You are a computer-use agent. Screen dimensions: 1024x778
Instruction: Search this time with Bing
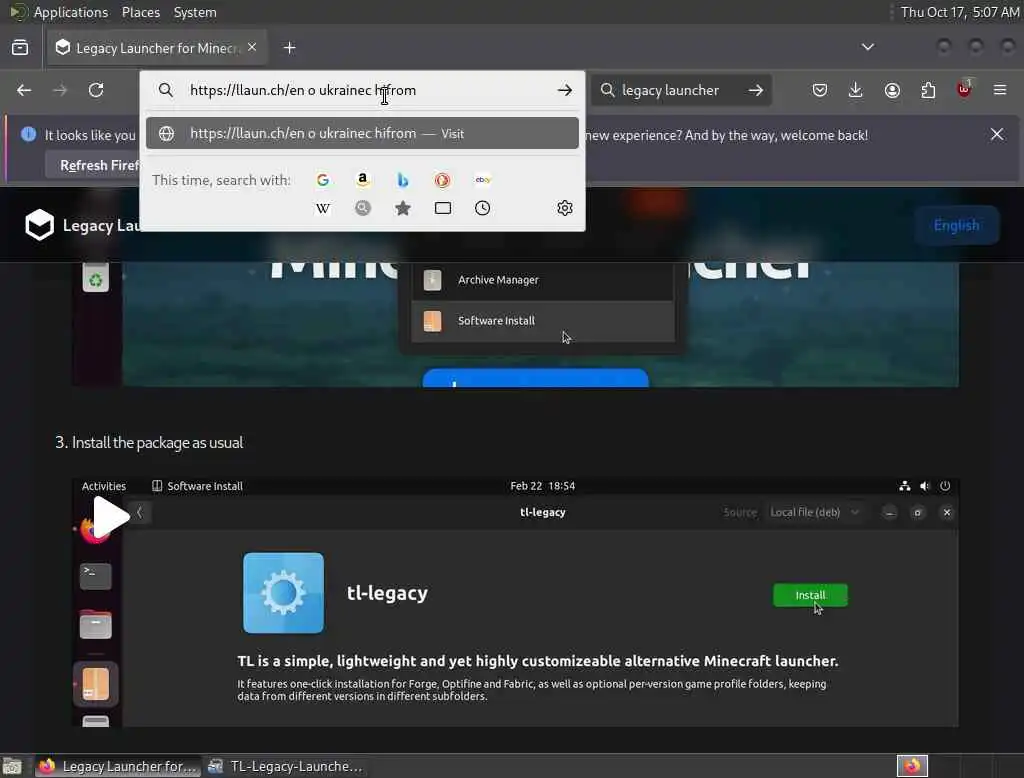pos(403,180)
